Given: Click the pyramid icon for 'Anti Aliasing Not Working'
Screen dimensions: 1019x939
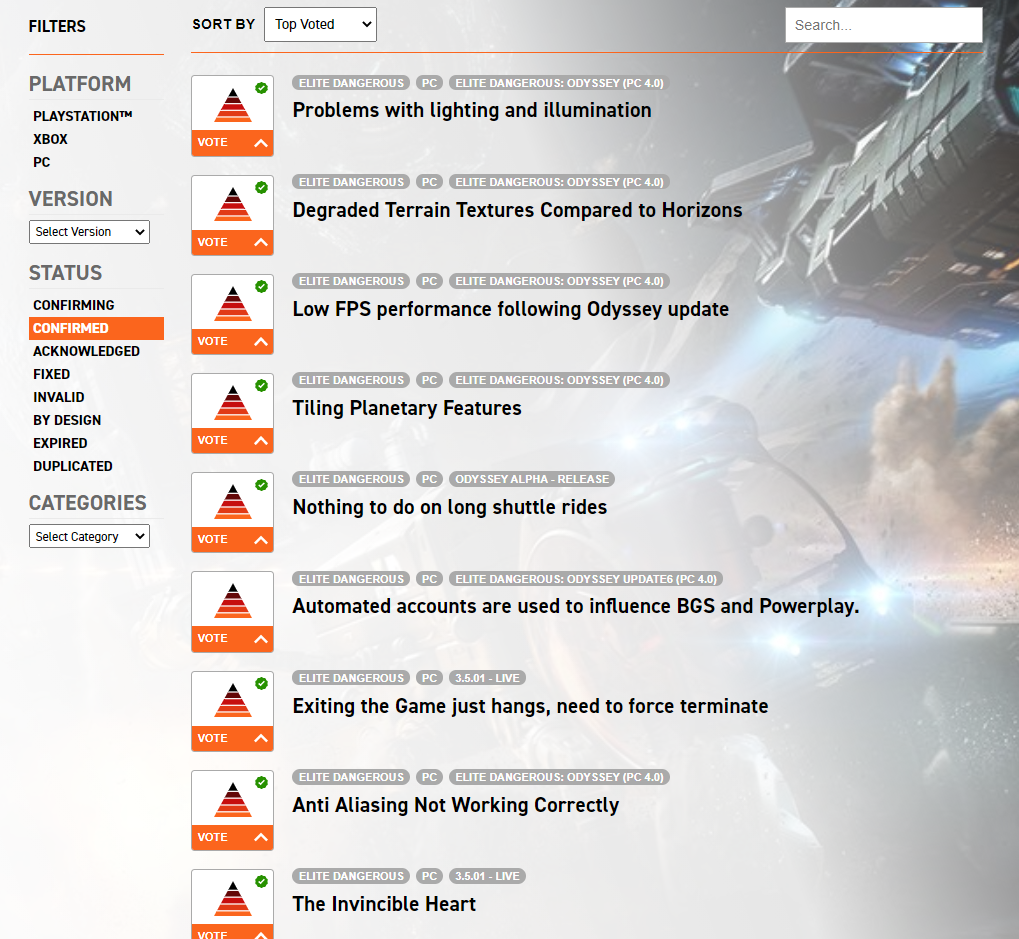Looking at the screenshot, I should (233, 799).
